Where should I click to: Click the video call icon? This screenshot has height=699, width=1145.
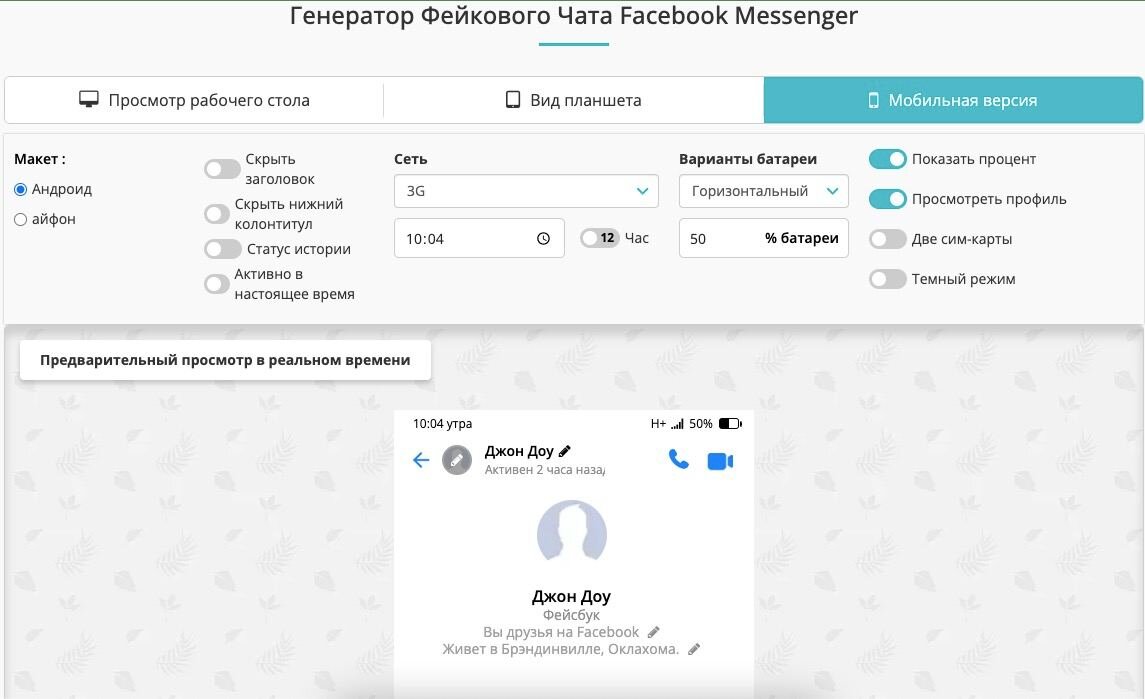point(720,461)
